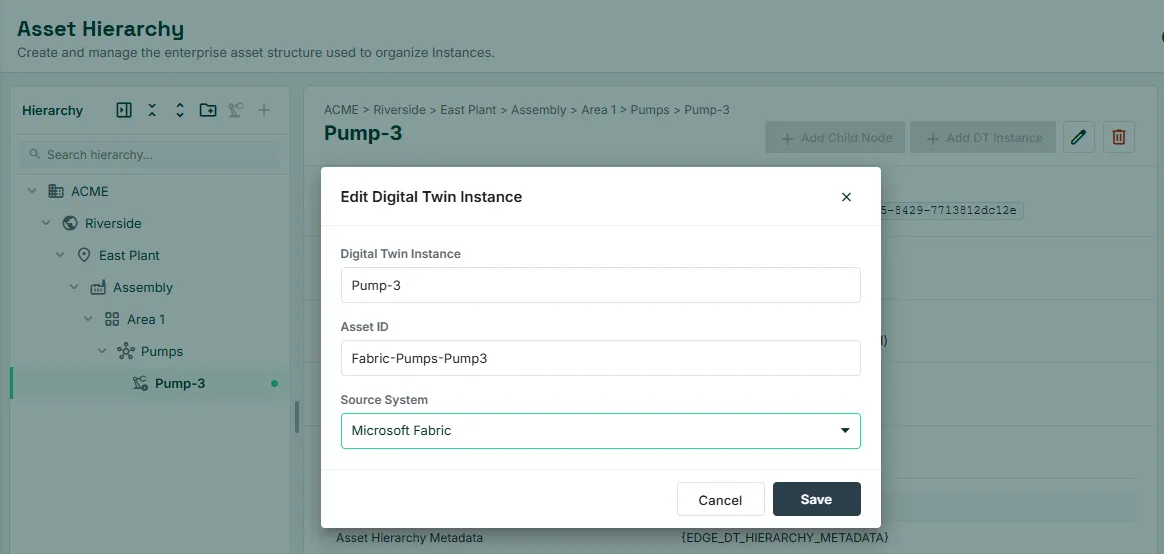
Task: Collapse the Riverside node chevron
Action: coord(46,223)
